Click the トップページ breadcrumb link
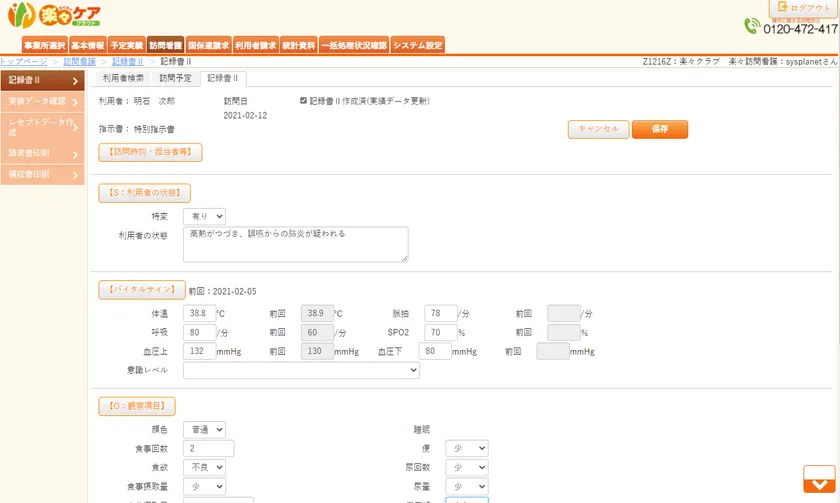Viewport: 840px width, 503px height. pos(24,62)
